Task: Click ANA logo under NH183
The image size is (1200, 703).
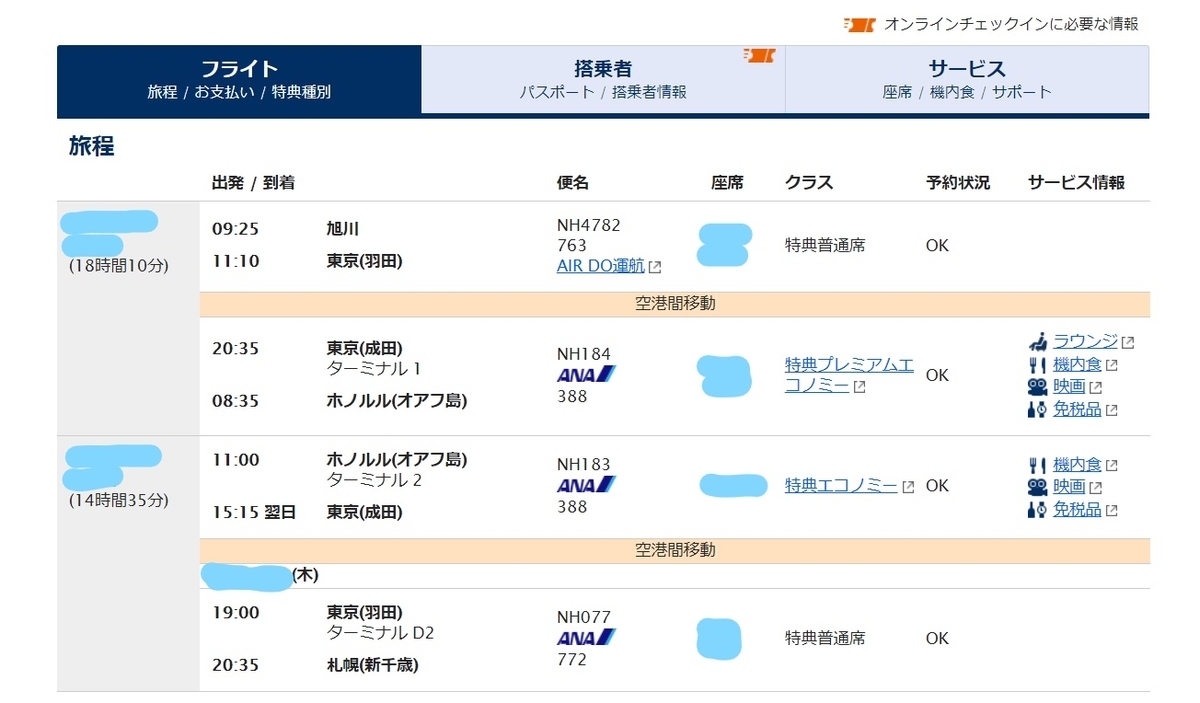Action: click(x=586, y=486)
